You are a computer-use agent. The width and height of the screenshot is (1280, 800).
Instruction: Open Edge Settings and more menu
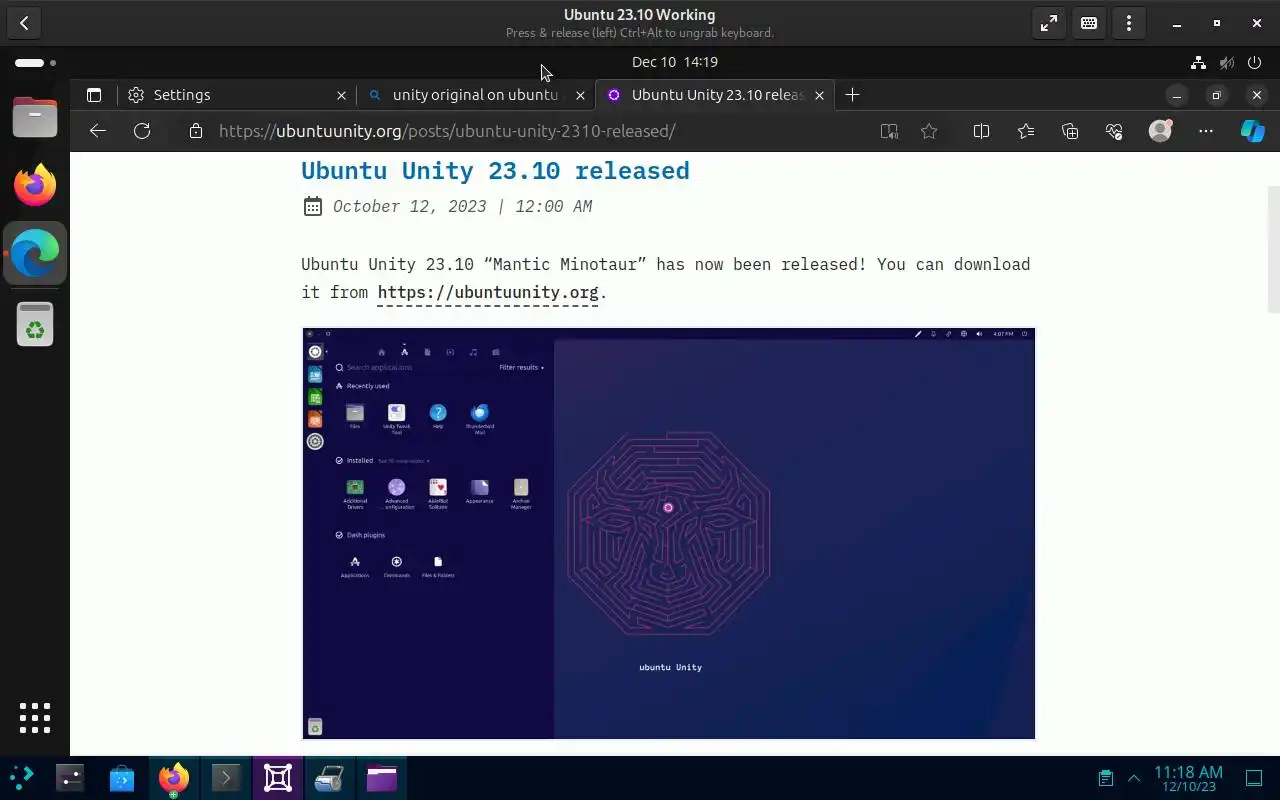(1206, 131)
